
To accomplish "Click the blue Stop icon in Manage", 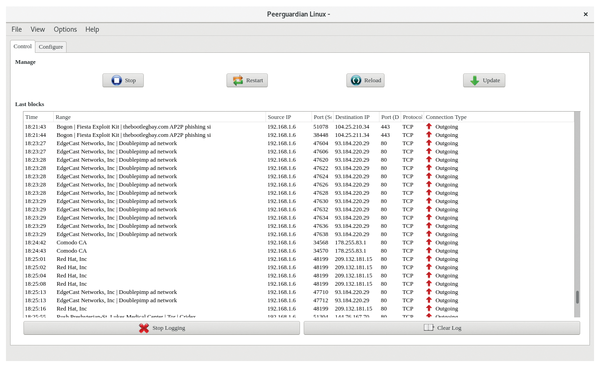I will coord(116,80).
